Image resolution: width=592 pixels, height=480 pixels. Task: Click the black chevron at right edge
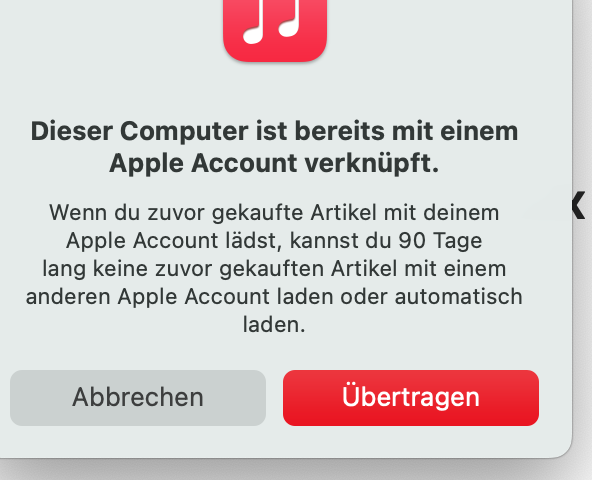point(578,205)
